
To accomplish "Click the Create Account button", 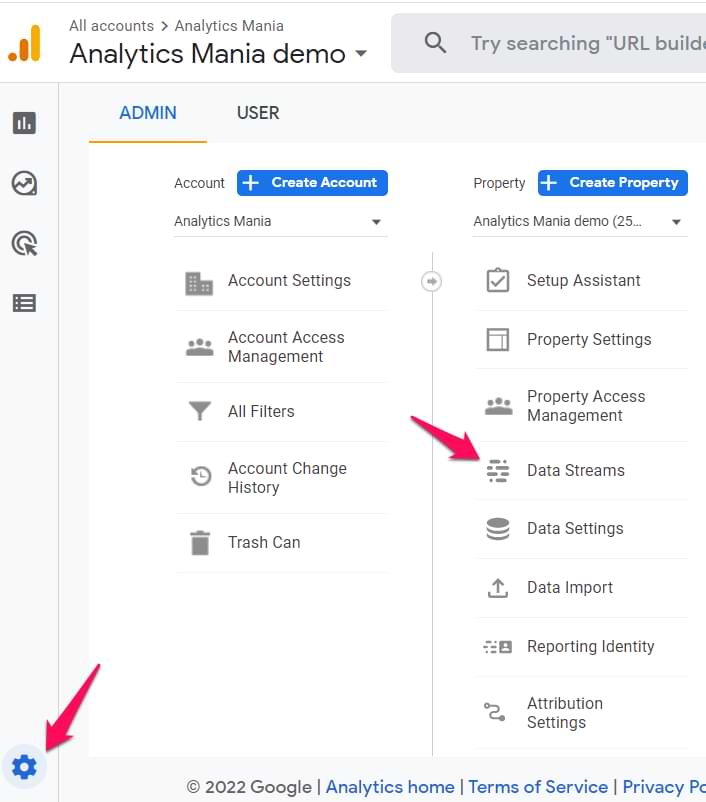I will click(x=312, y=183).
